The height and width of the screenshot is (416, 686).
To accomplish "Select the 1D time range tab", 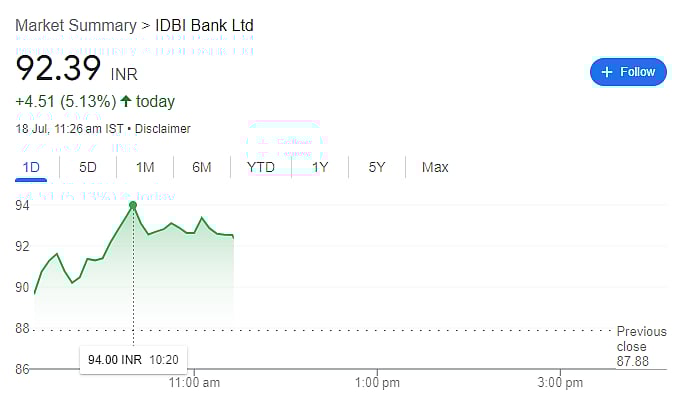I will (31, 167).
